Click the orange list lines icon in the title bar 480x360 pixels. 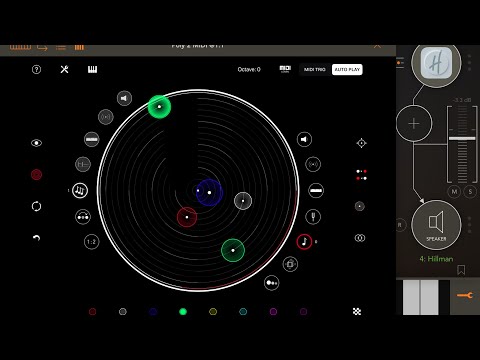[x=61, y=47]
